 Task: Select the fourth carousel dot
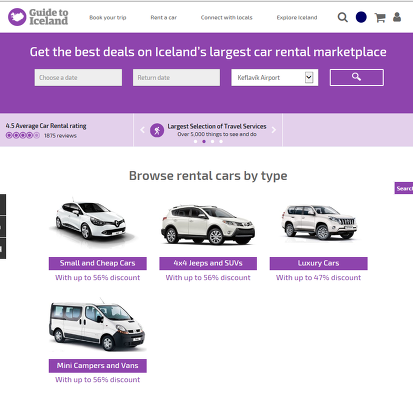pos(221,142)
